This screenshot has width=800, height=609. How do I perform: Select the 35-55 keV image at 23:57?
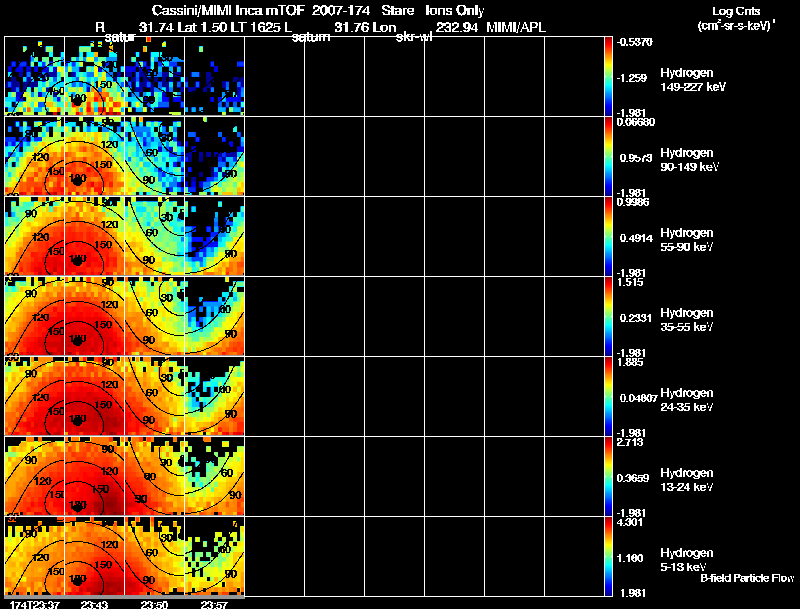point(214,316)
